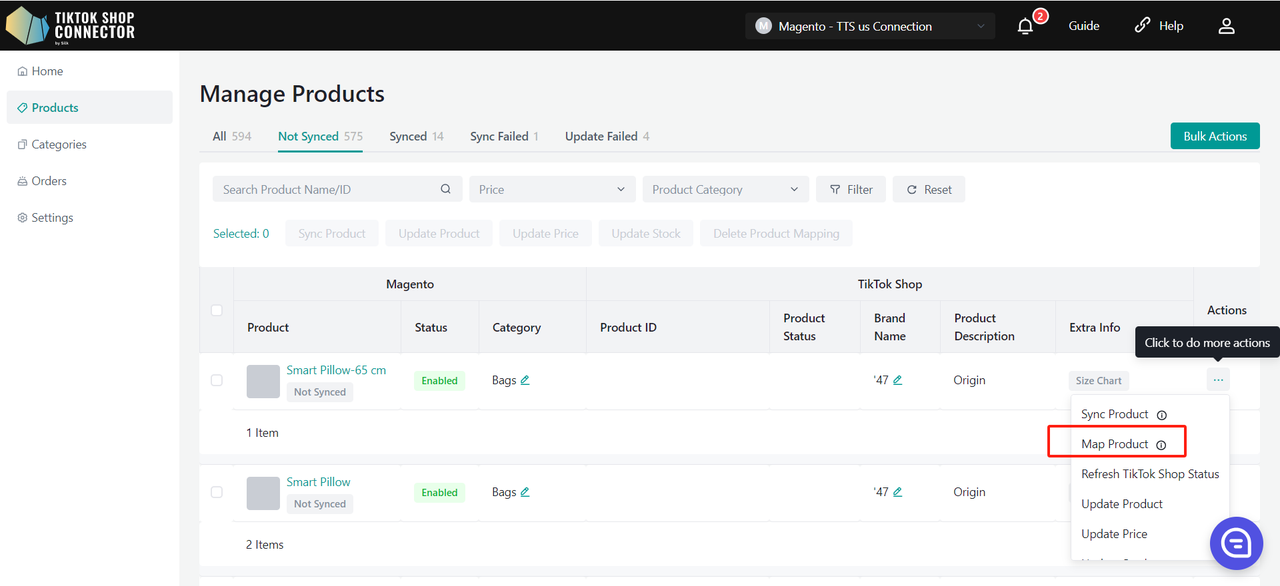
Task: Click the Search Product Name/ID field
Action: 325,189
